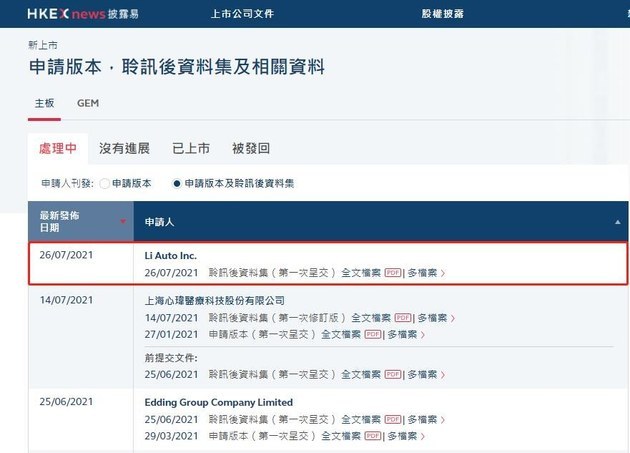Screen dimensions: 630x453
Task: Expand 多檔案 for 上海心瑋 14/07/2021 filing
Action: tap(436, 318)
